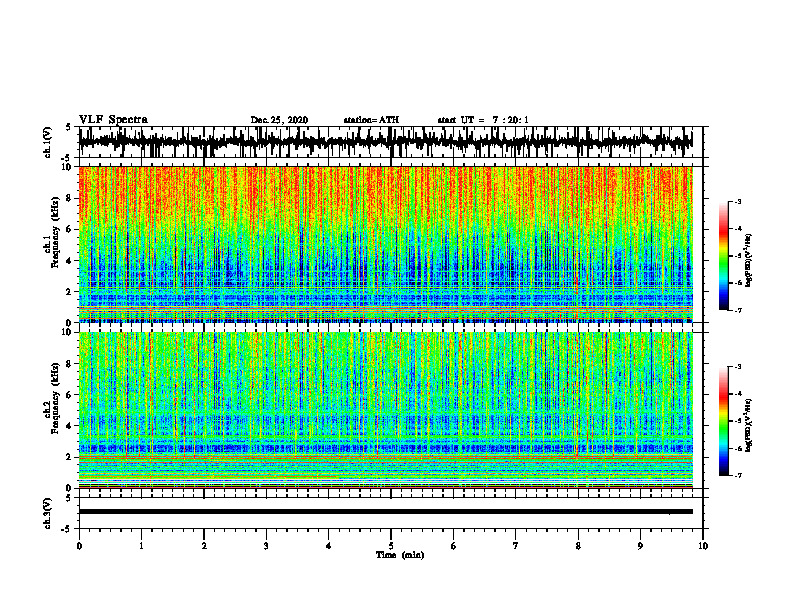Click the '5' tick on ch.1(V) axis
The image size is (792, 612).
pos(69,128)
